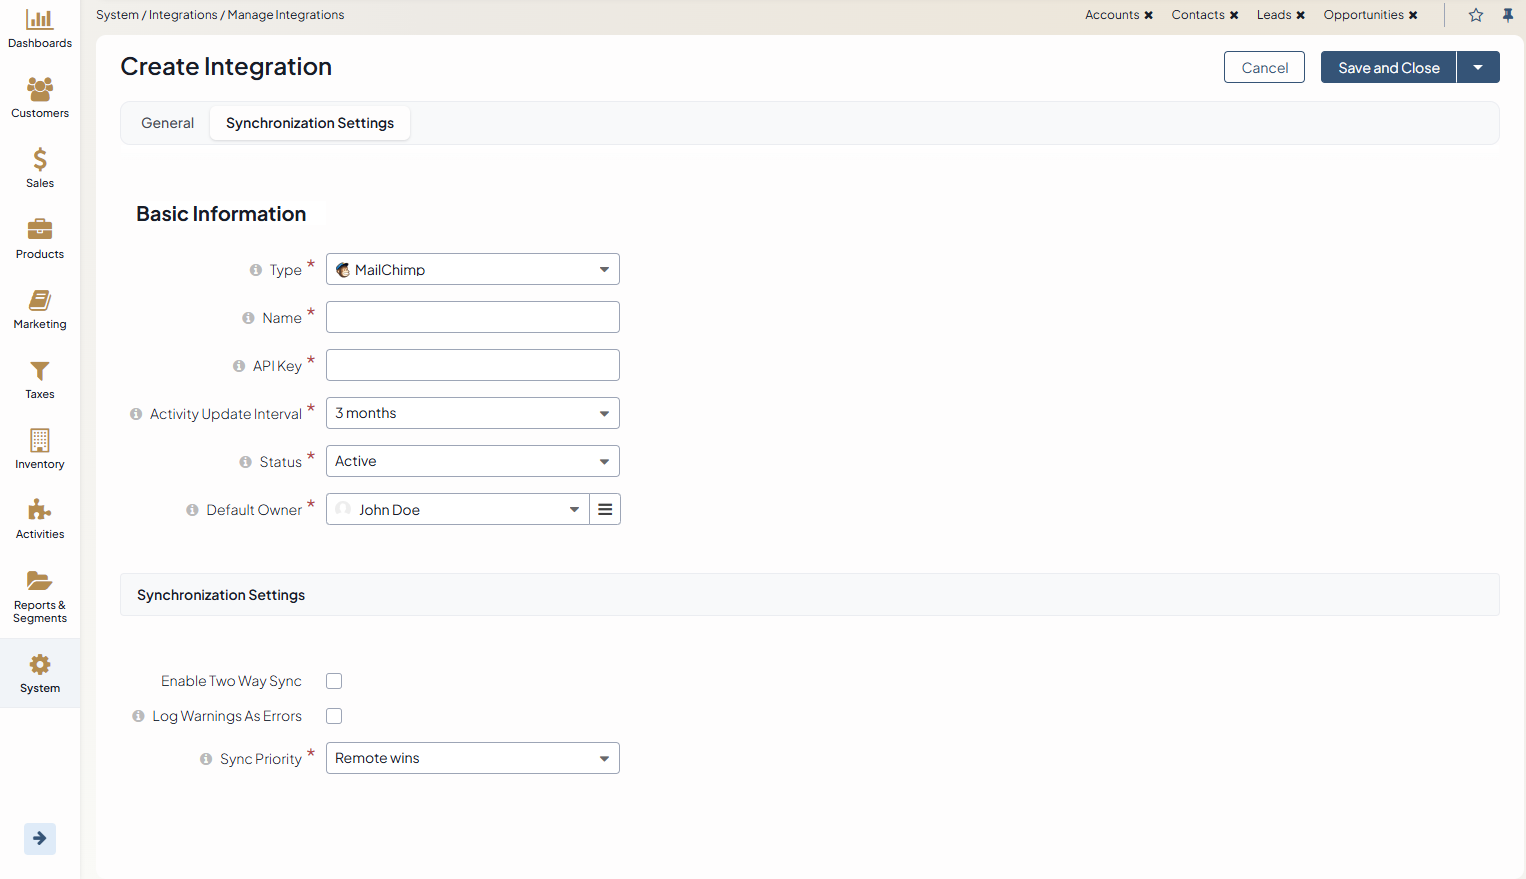Open the Type MailChimp dropdown
The width and height of the screenshot is (1526, 879).
coord(472,269)
